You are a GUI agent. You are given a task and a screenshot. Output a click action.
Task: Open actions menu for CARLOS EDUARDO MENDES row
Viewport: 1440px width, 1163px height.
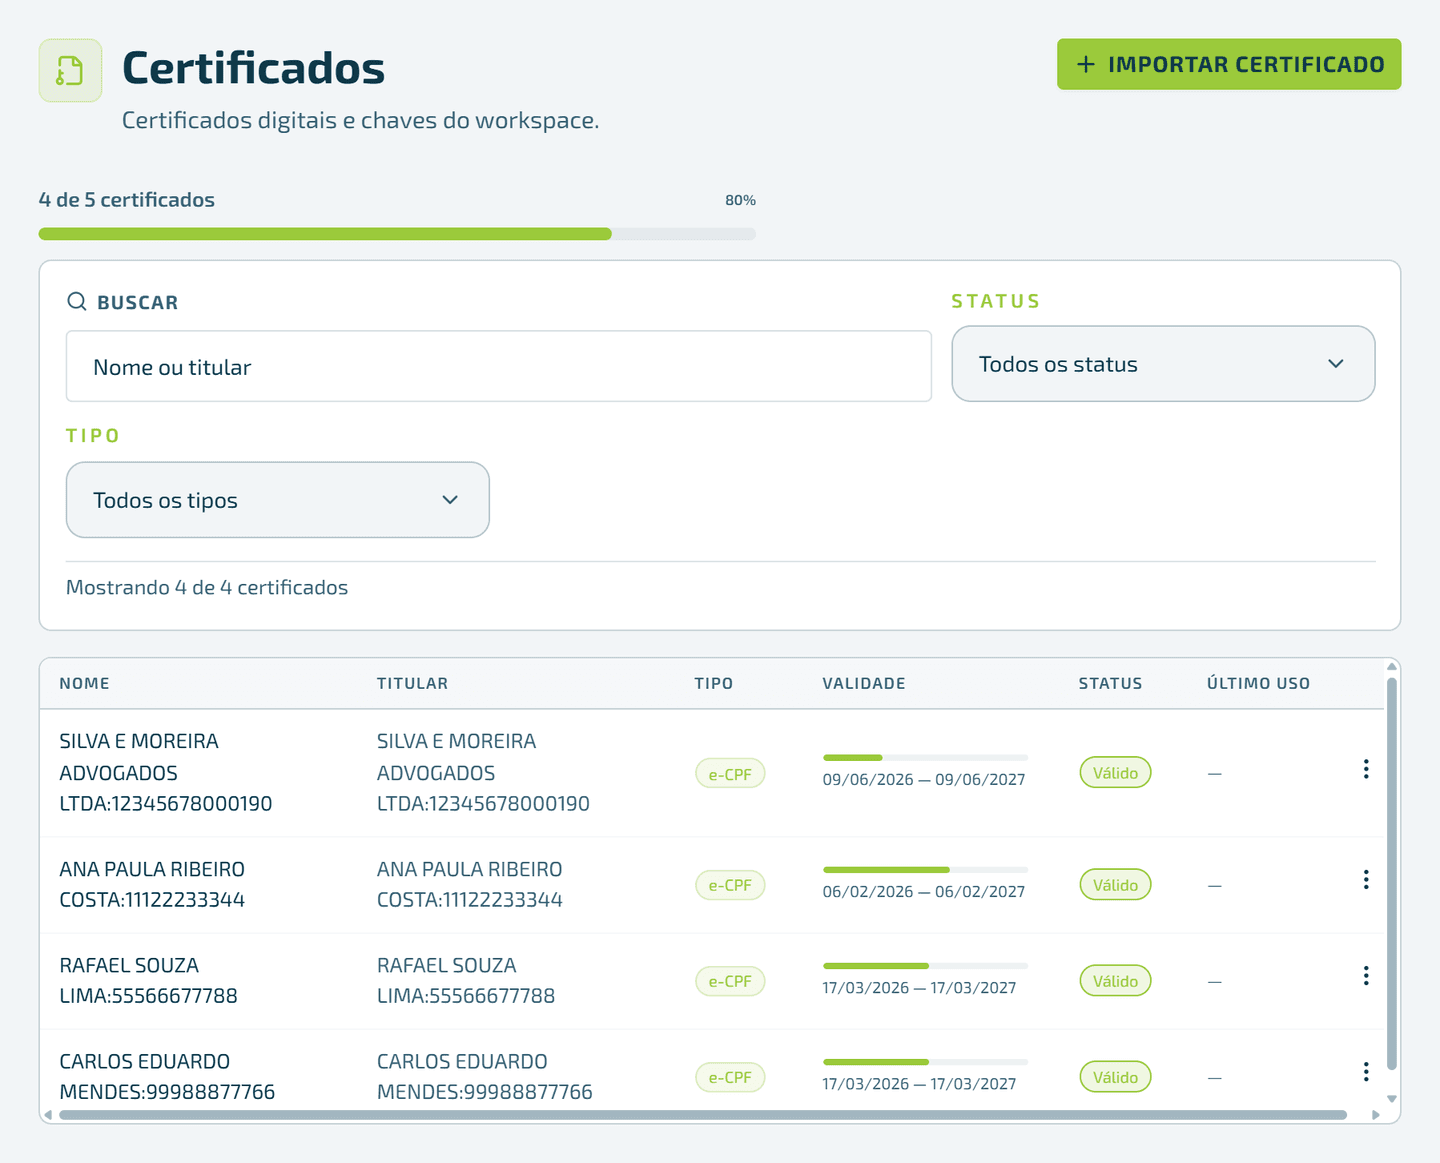click(x=1366, y=1072)
